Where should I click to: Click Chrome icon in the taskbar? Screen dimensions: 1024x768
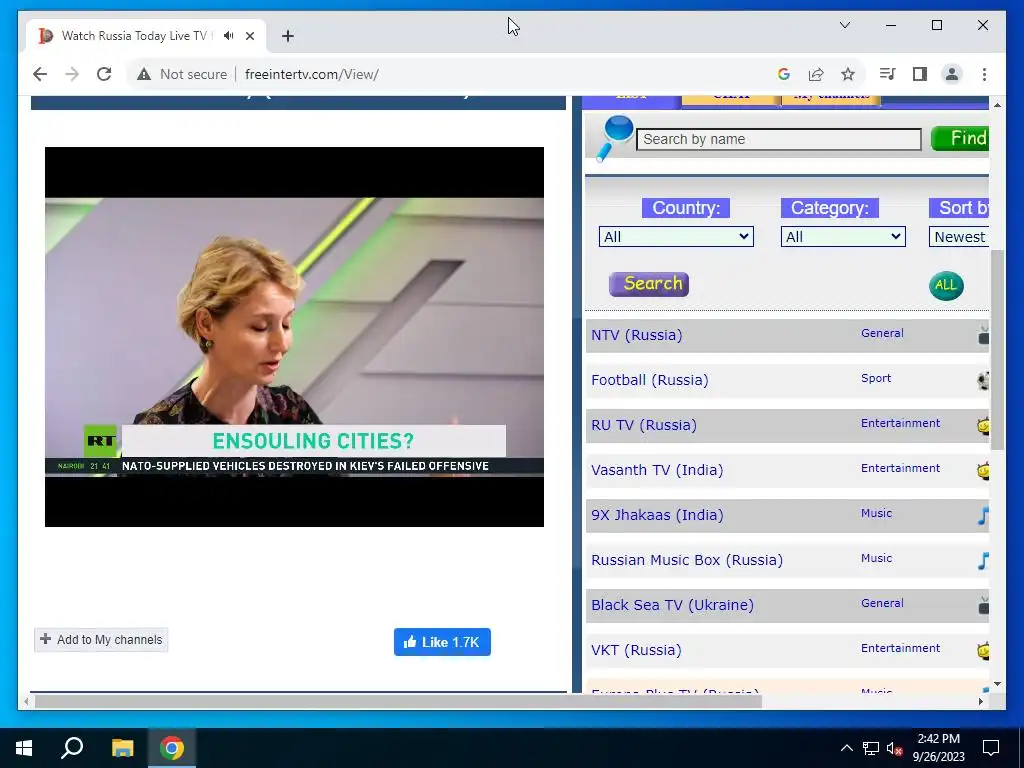[x=172, y=748]
